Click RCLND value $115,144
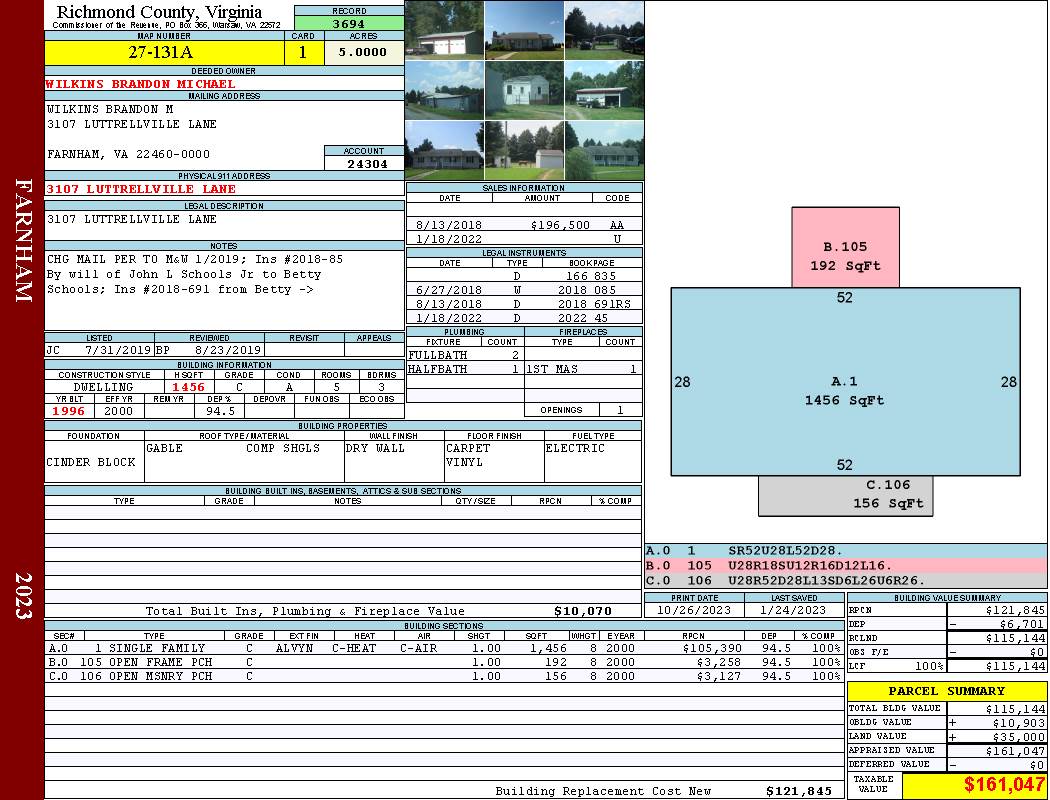 (x=1015, y=638)
